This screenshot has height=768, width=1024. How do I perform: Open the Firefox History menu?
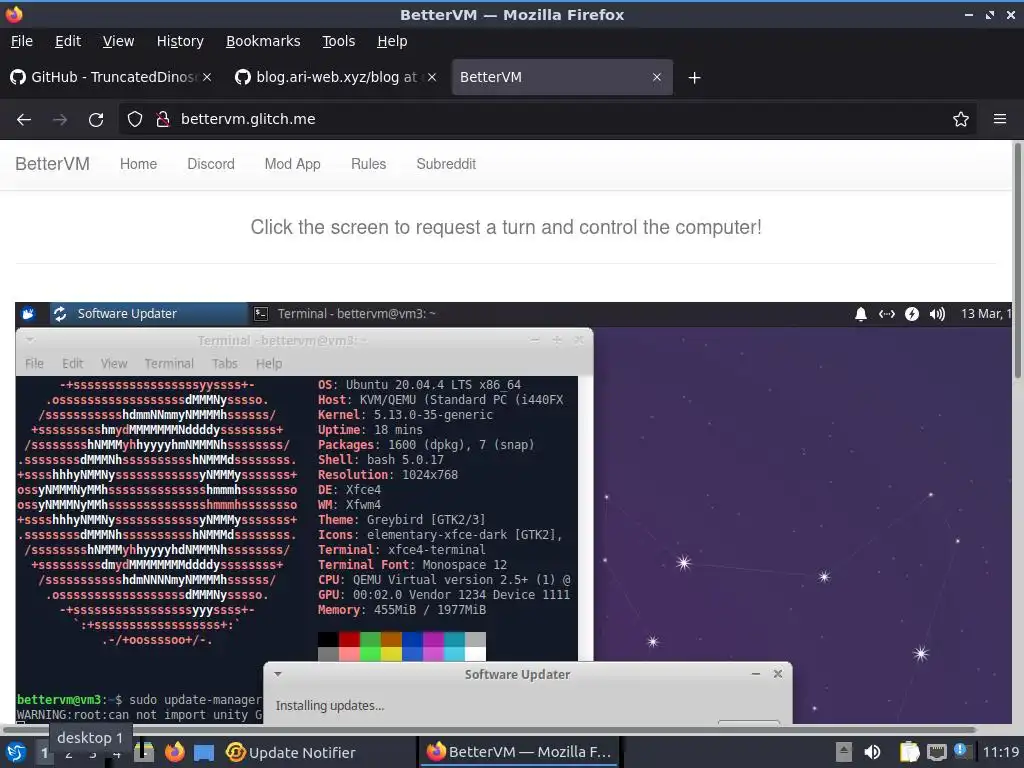[x=180, y=41]
